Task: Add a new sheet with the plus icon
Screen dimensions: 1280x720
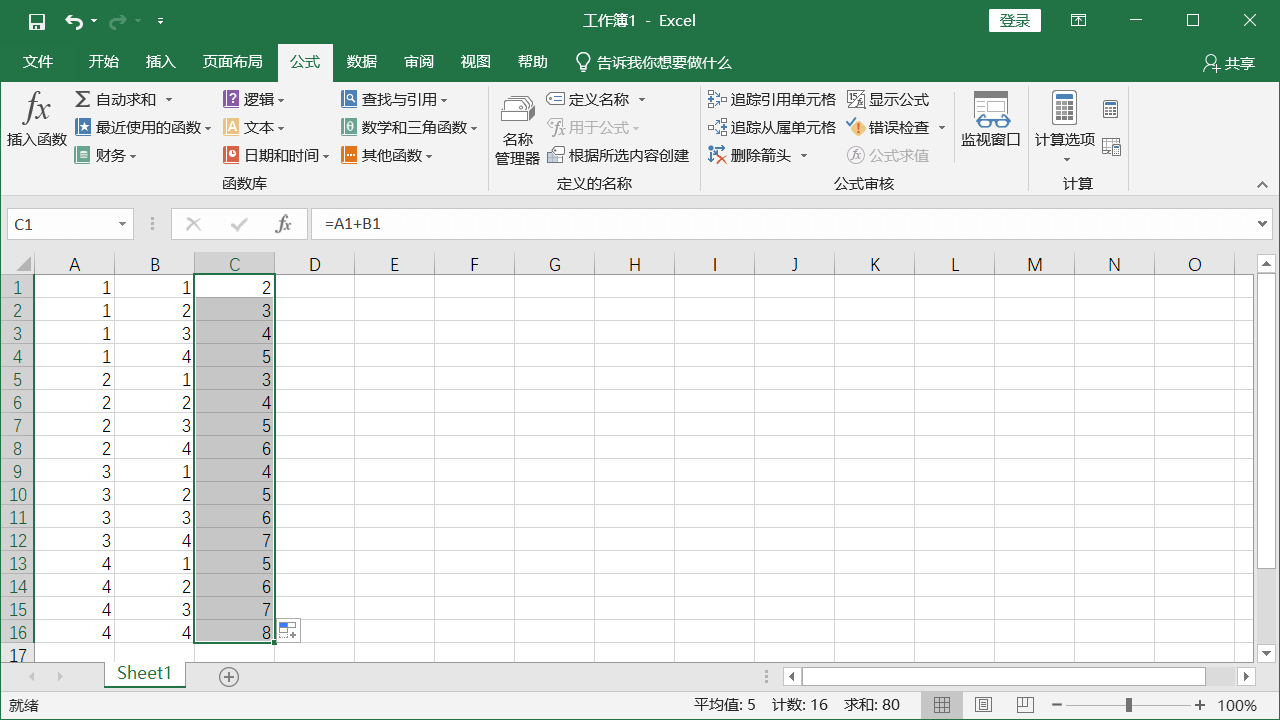Action: [x=229, y=677]
